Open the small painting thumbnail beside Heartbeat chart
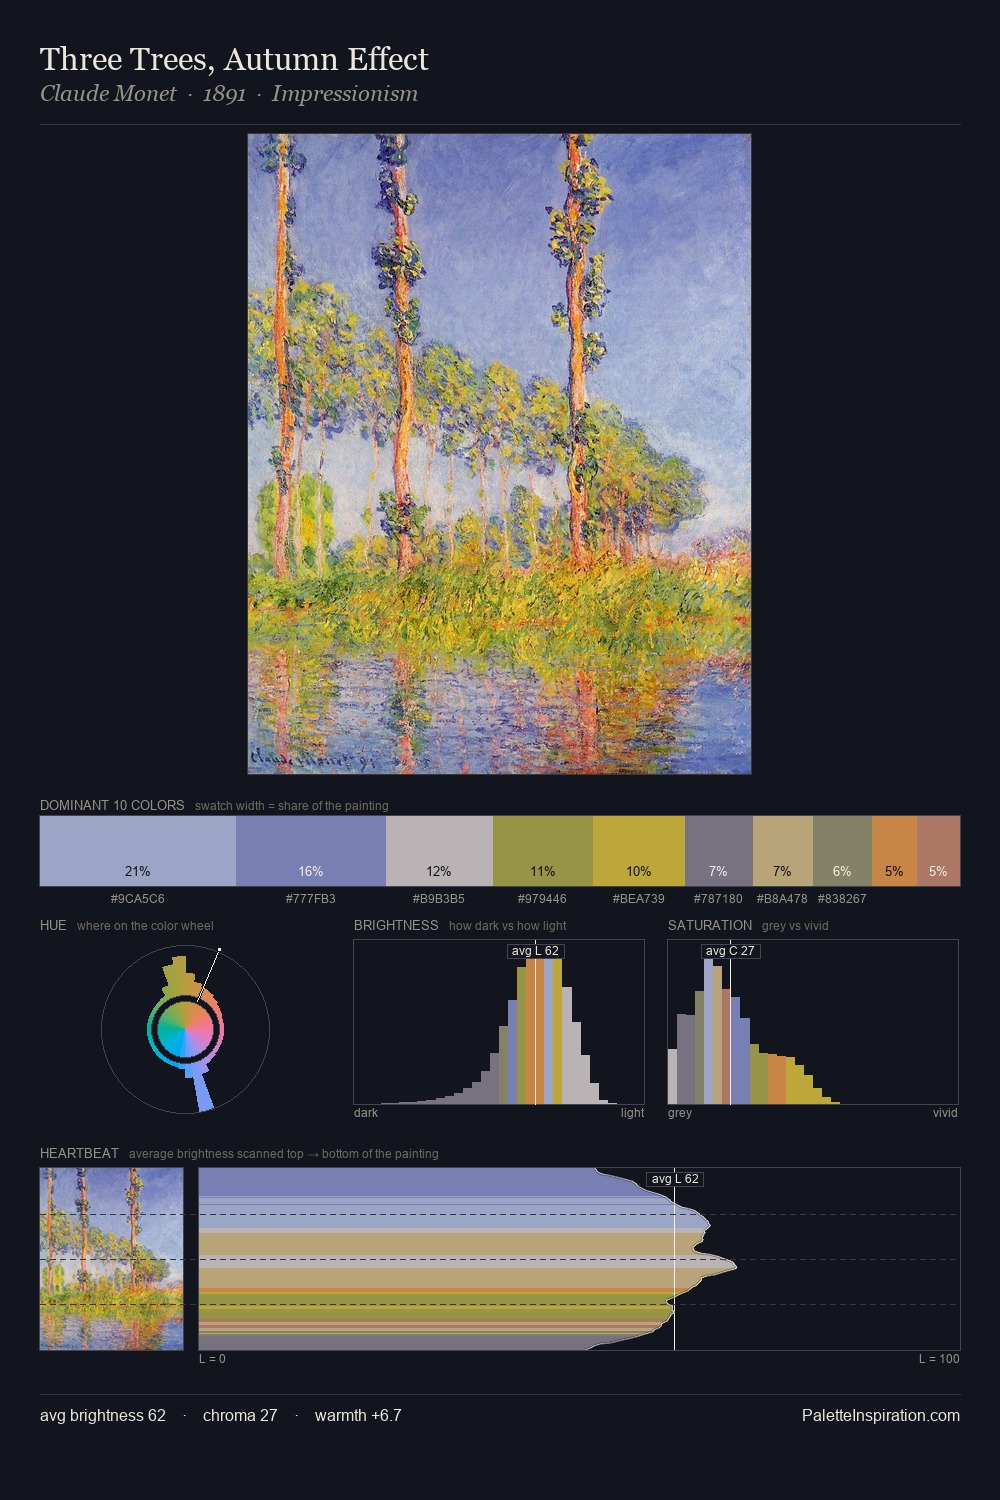The width and height of the screenshot is (1000, 1500). click(x=112, y=1259)
